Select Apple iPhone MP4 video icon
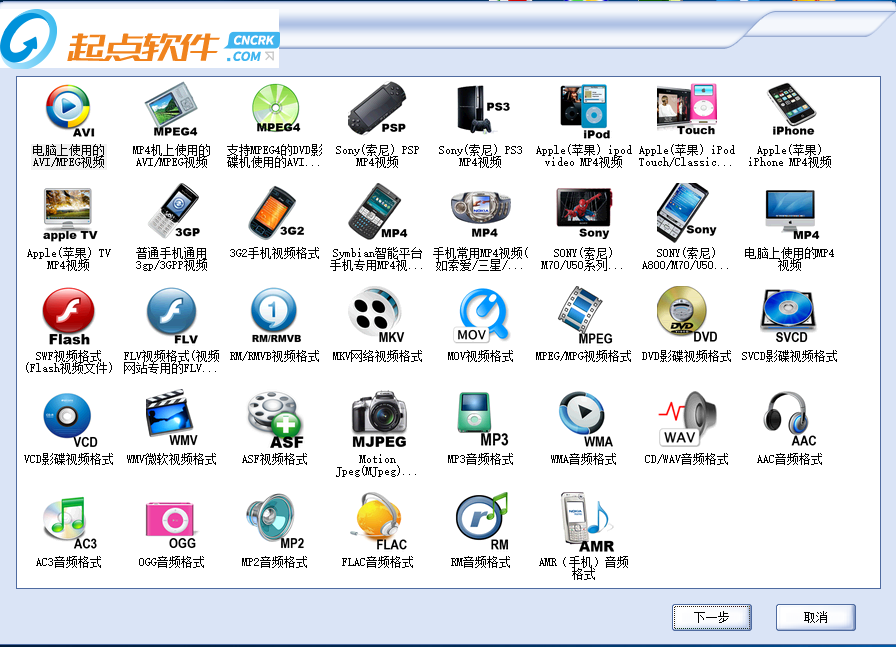 (x=790, y=110)
